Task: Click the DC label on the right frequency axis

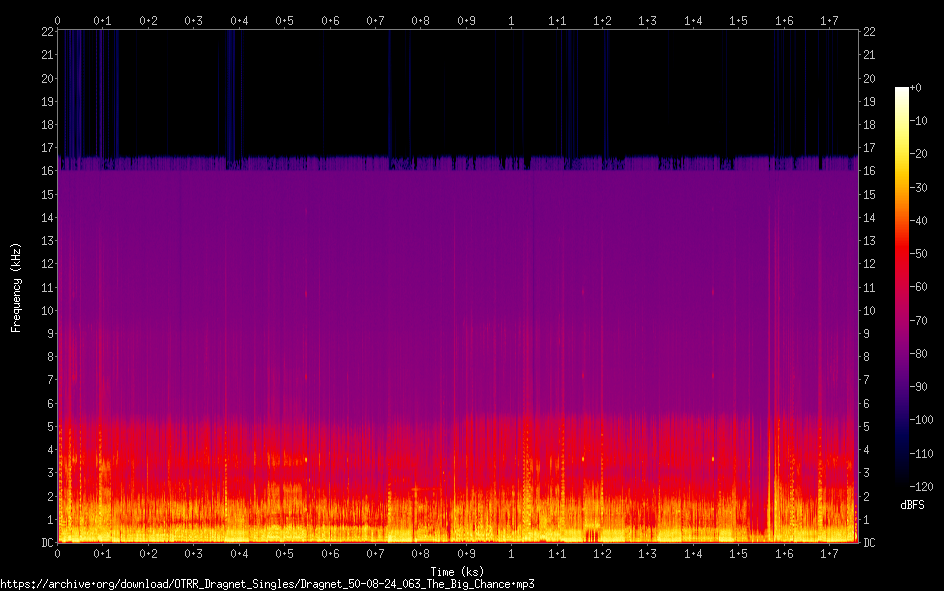Action: click(870, 543)
